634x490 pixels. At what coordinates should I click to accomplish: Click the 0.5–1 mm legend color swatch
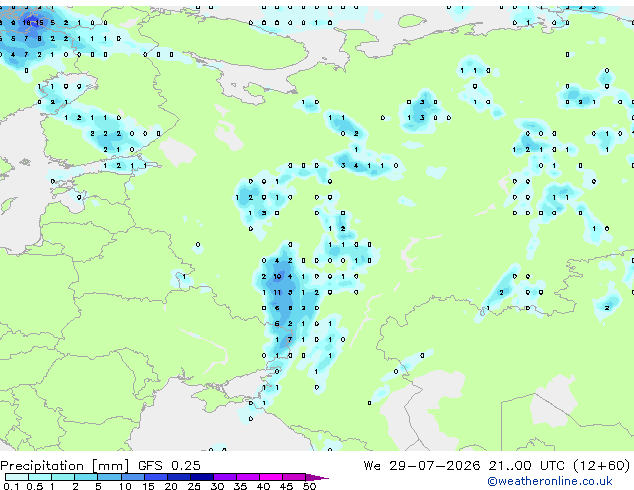coord(40,477)
